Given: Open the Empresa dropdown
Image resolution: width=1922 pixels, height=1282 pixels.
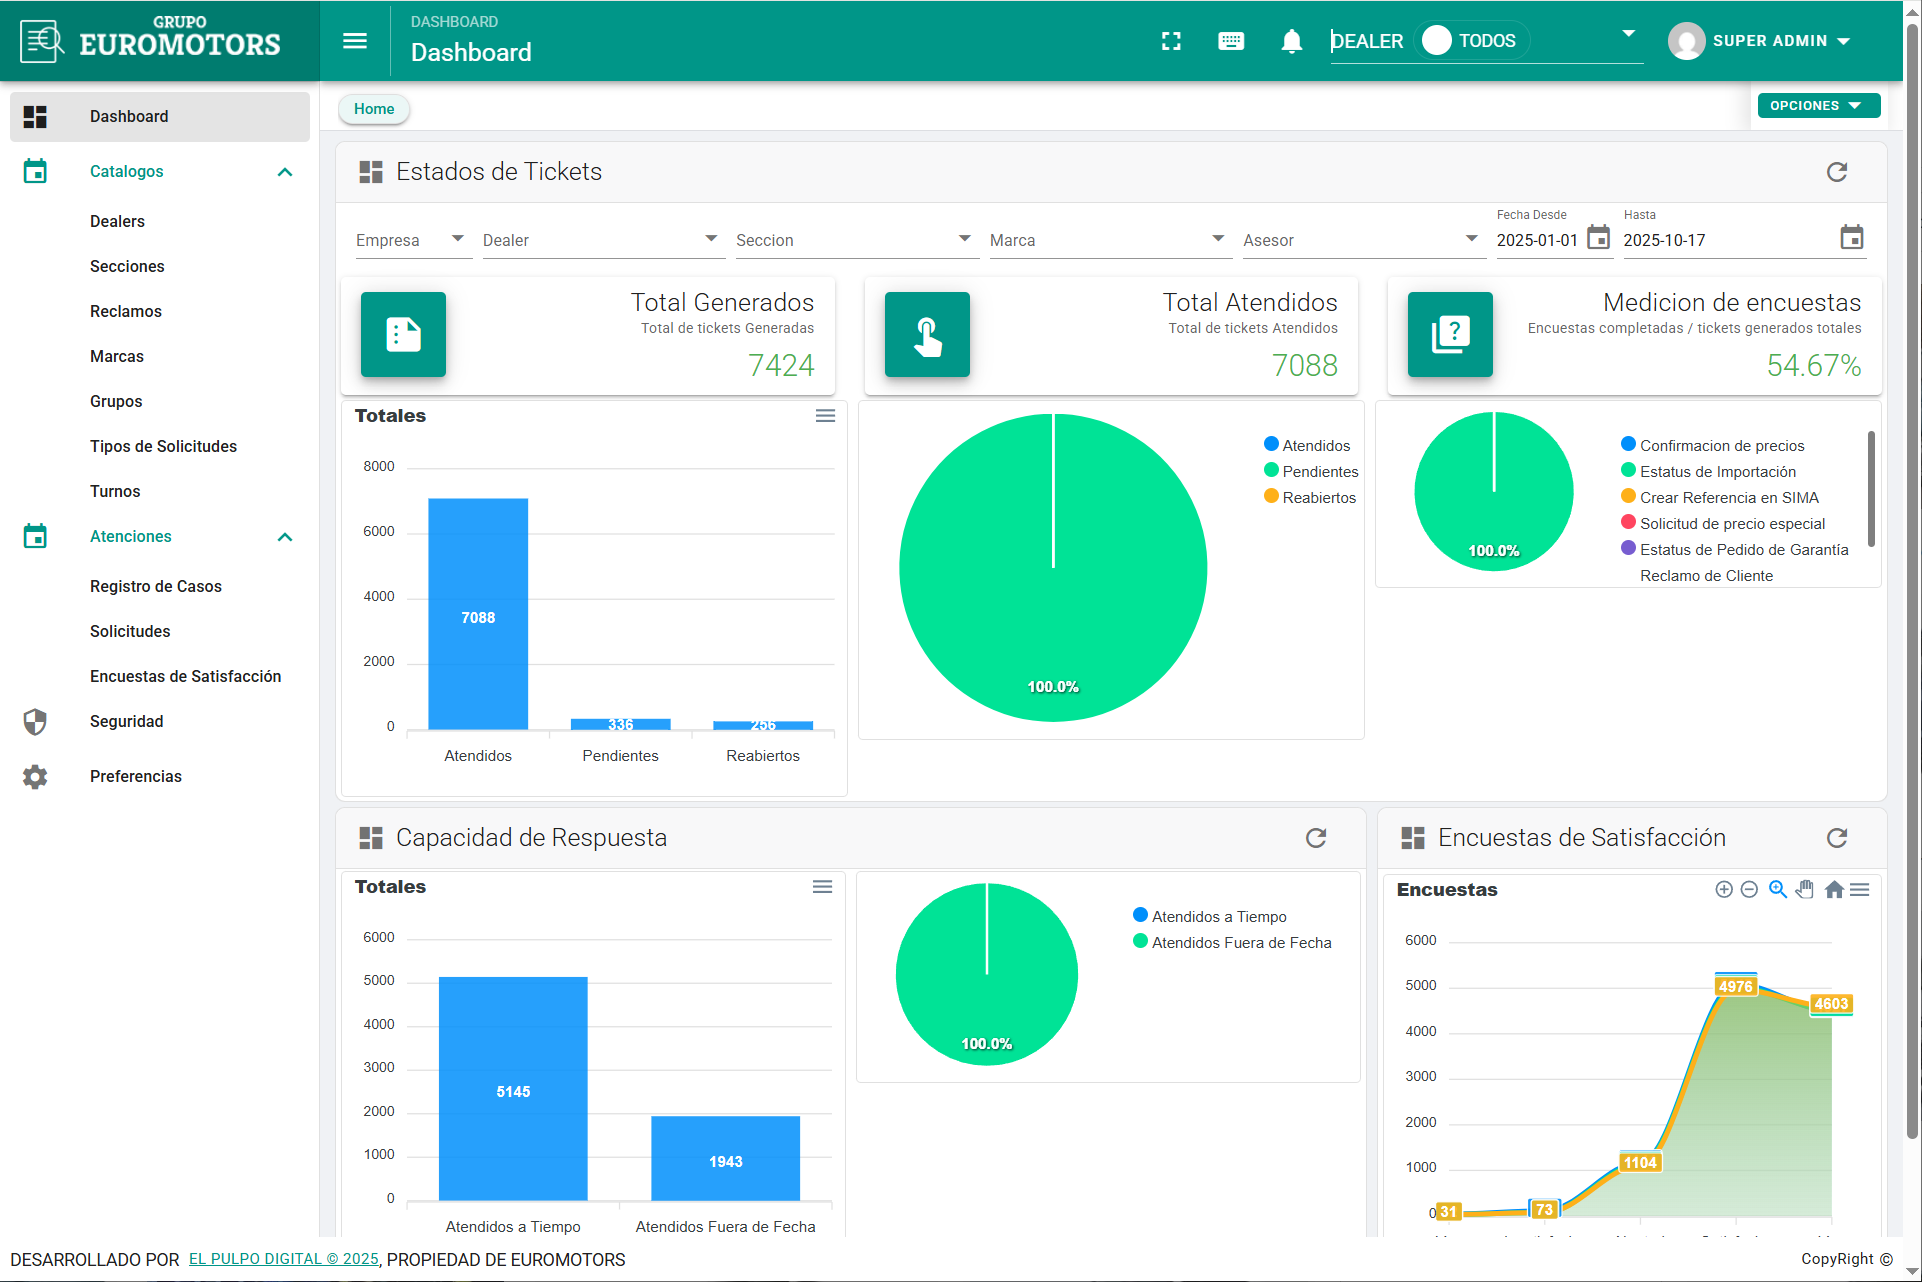Looking at the screenshot, I should 412,240.
